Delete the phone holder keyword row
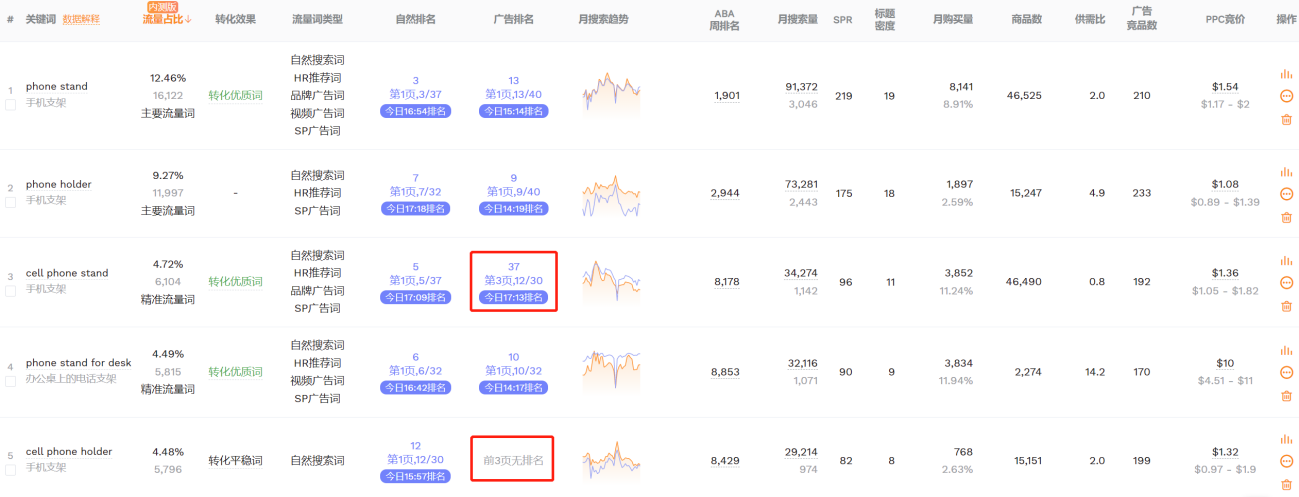Viewport: 1299px width, 497px height. [x=1286, y=217]
